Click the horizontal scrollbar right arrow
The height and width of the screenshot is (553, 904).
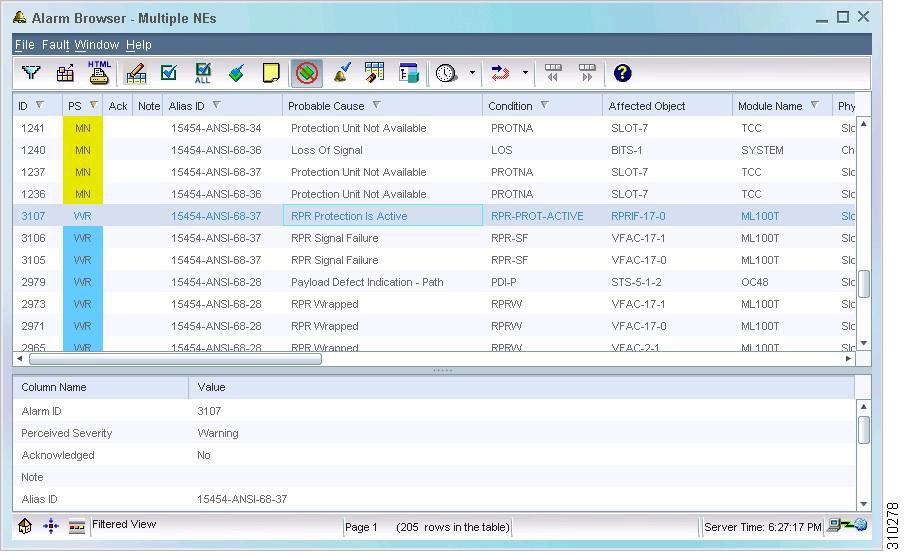tap(848, 359)
